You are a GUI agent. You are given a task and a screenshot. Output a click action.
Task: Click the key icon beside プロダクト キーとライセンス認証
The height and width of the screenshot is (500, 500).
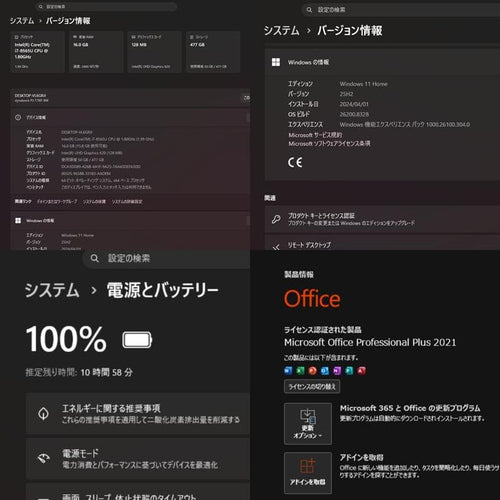[276, 219]
